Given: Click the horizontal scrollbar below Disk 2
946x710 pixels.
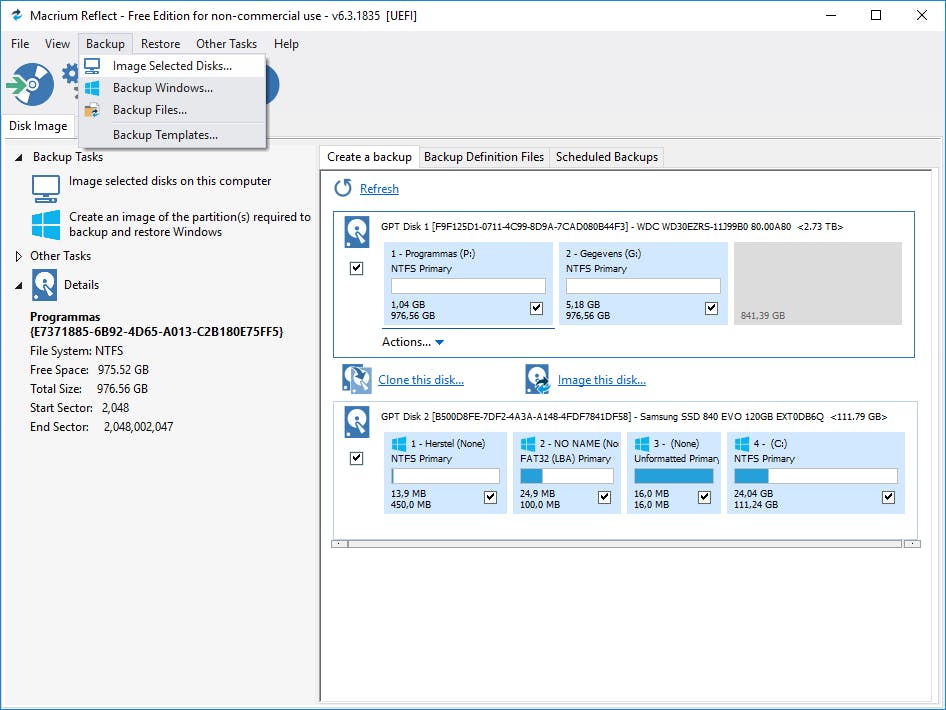Looking at the screenshot, I should [625, 544].
